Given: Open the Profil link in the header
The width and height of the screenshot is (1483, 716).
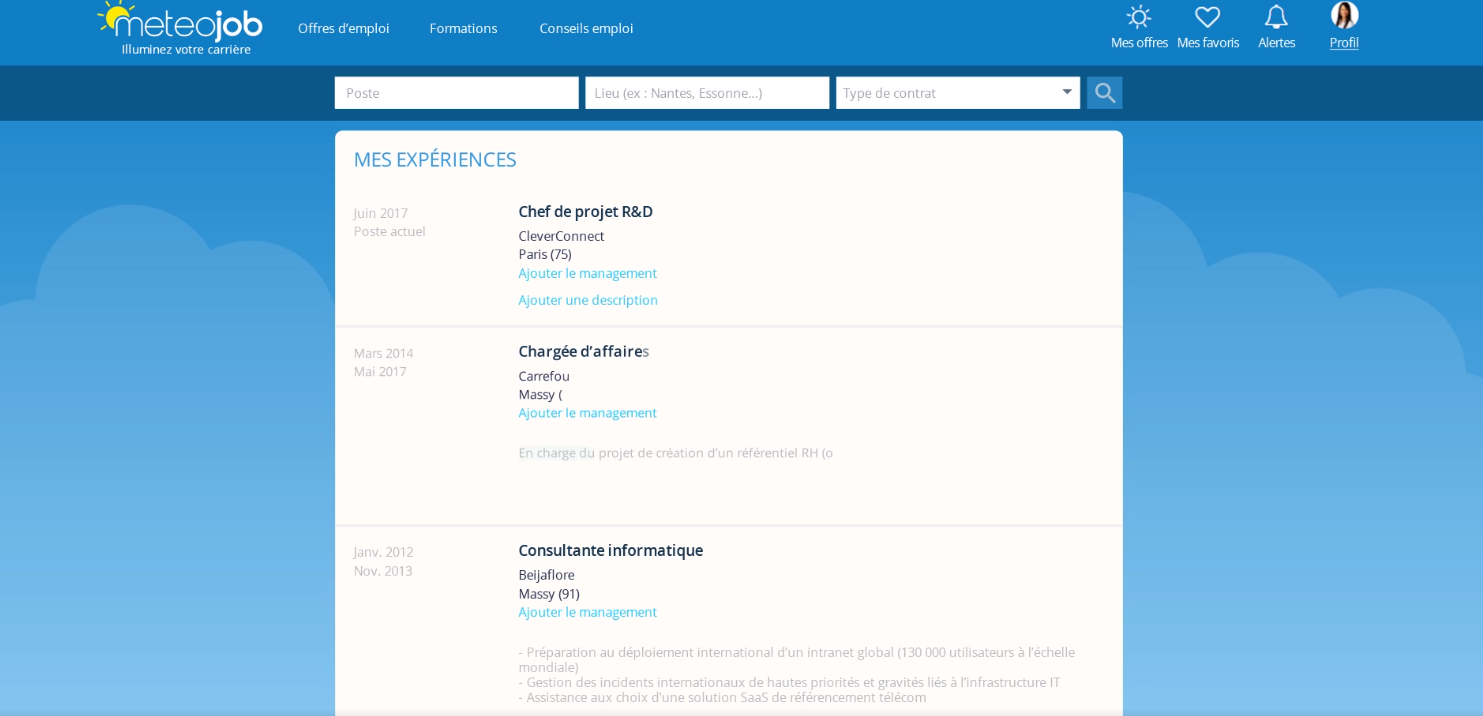Looking at the screenshot, I should [1344, 42].
